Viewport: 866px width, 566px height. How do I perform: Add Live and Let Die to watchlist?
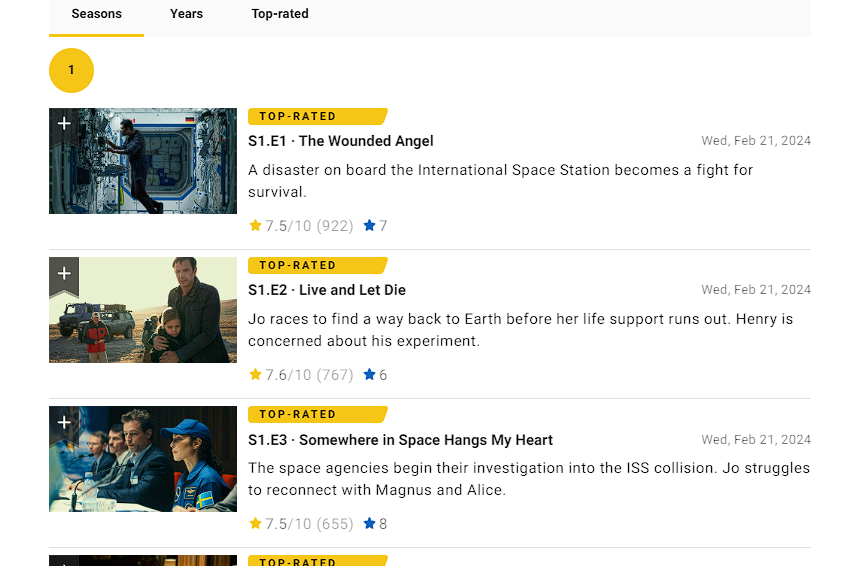(x=64, y=273)
